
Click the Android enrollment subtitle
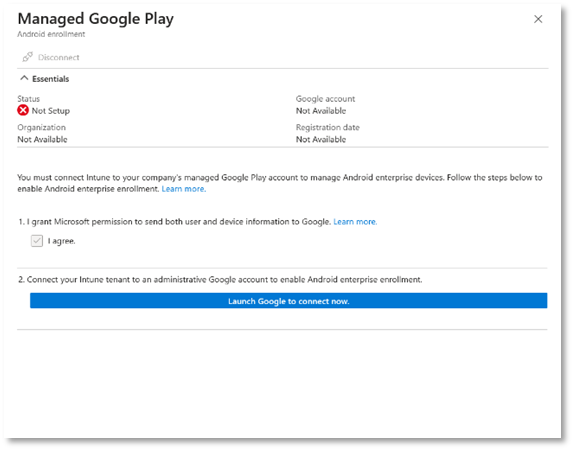[x=51, y=34]
